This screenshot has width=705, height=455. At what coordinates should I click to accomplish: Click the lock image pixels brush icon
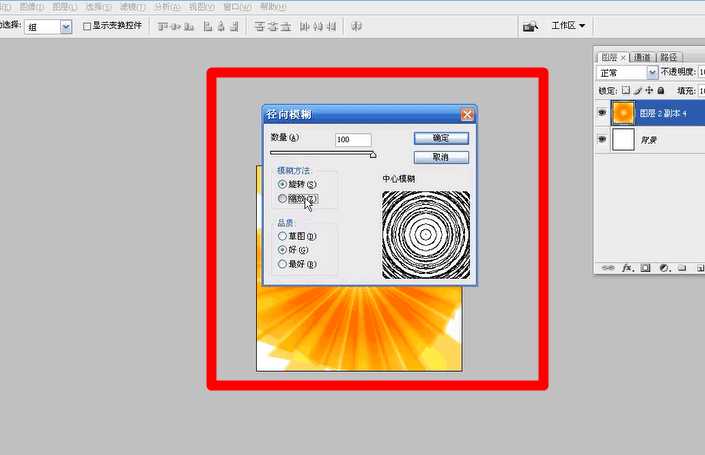(636, 90)
